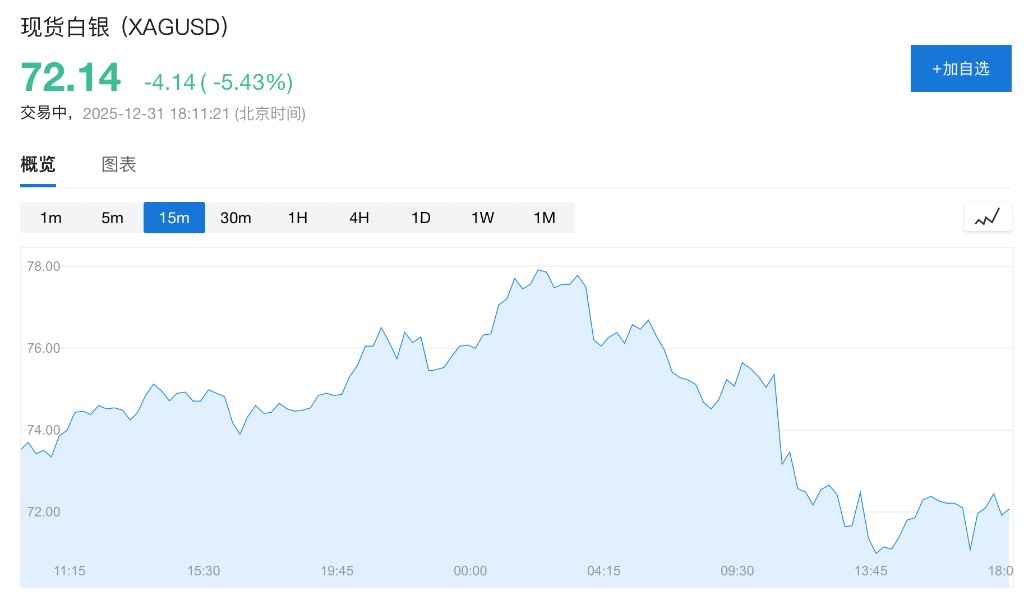The image size is (1024, 601).
Task: Set chart to 30m interval
Action: (x=236, y=218)
